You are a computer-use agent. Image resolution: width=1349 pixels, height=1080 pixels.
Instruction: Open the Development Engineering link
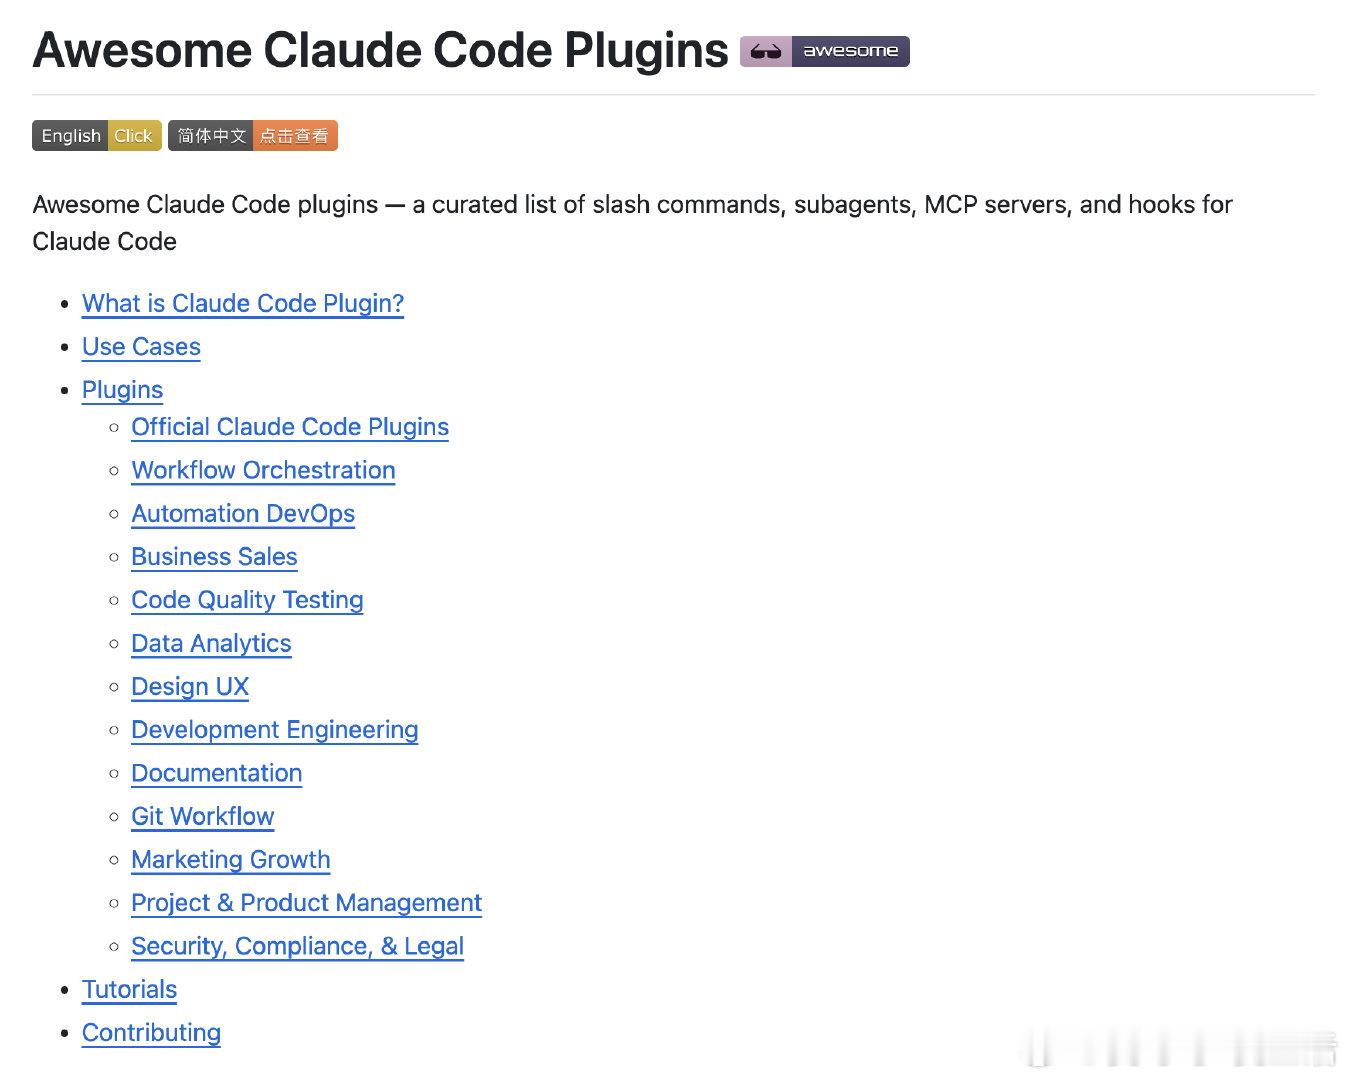pyautogui.click(x=274, y=730)
